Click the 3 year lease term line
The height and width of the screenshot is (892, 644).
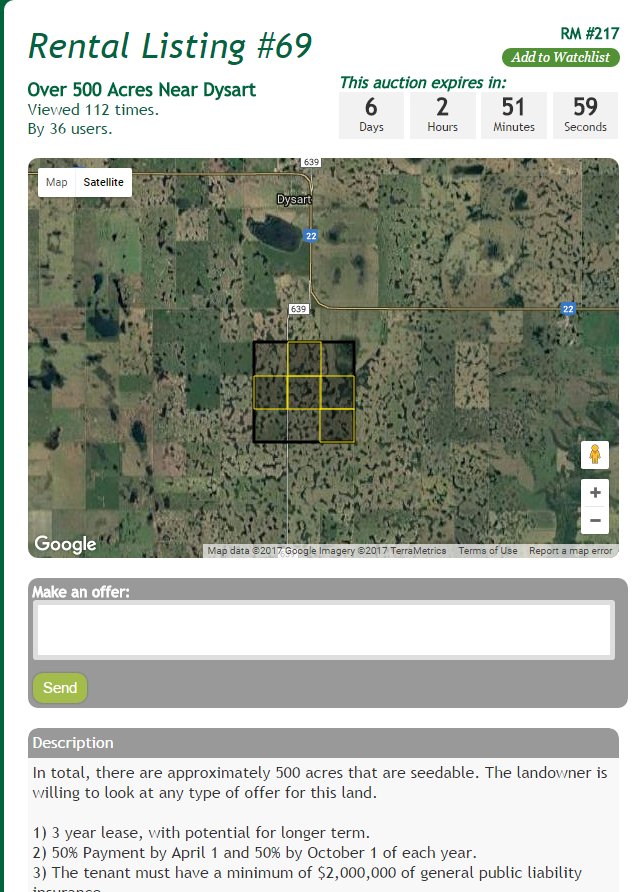(x=201, y=833)
